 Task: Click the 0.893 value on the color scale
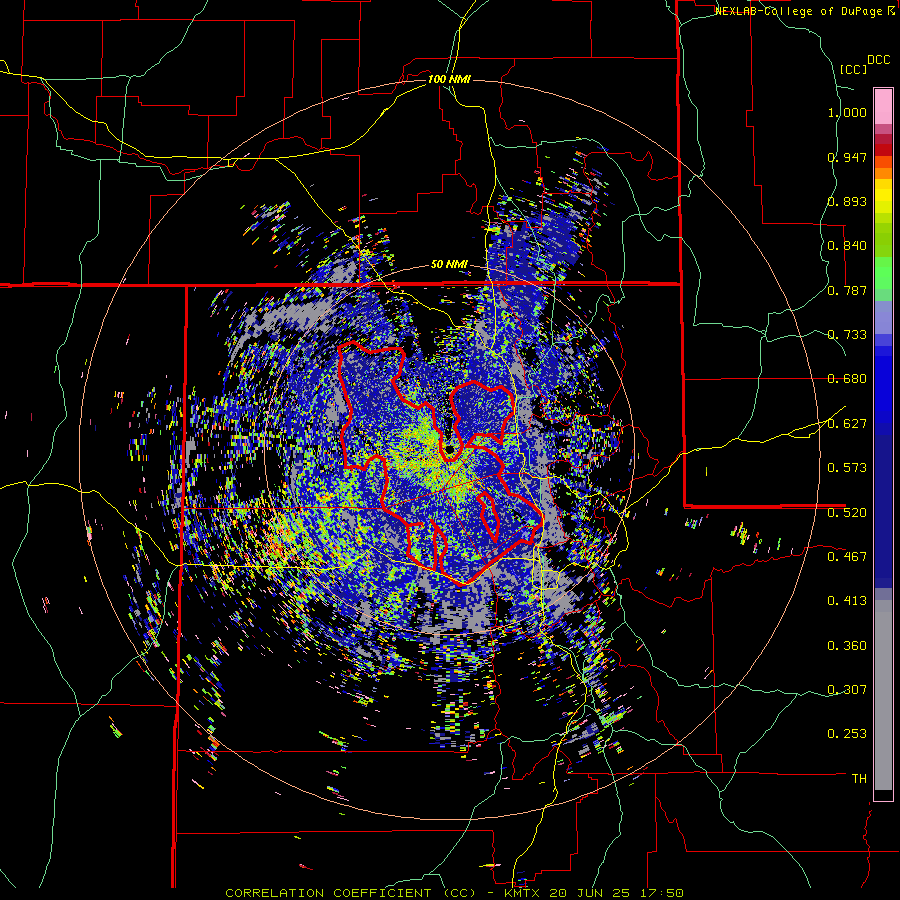pos(847,201)
